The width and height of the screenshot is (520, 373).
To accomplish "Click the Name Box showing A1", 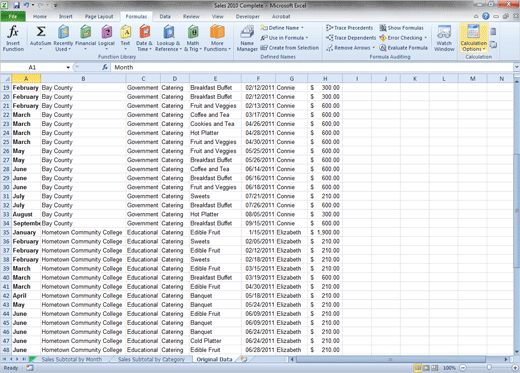I will click(32, 67).
